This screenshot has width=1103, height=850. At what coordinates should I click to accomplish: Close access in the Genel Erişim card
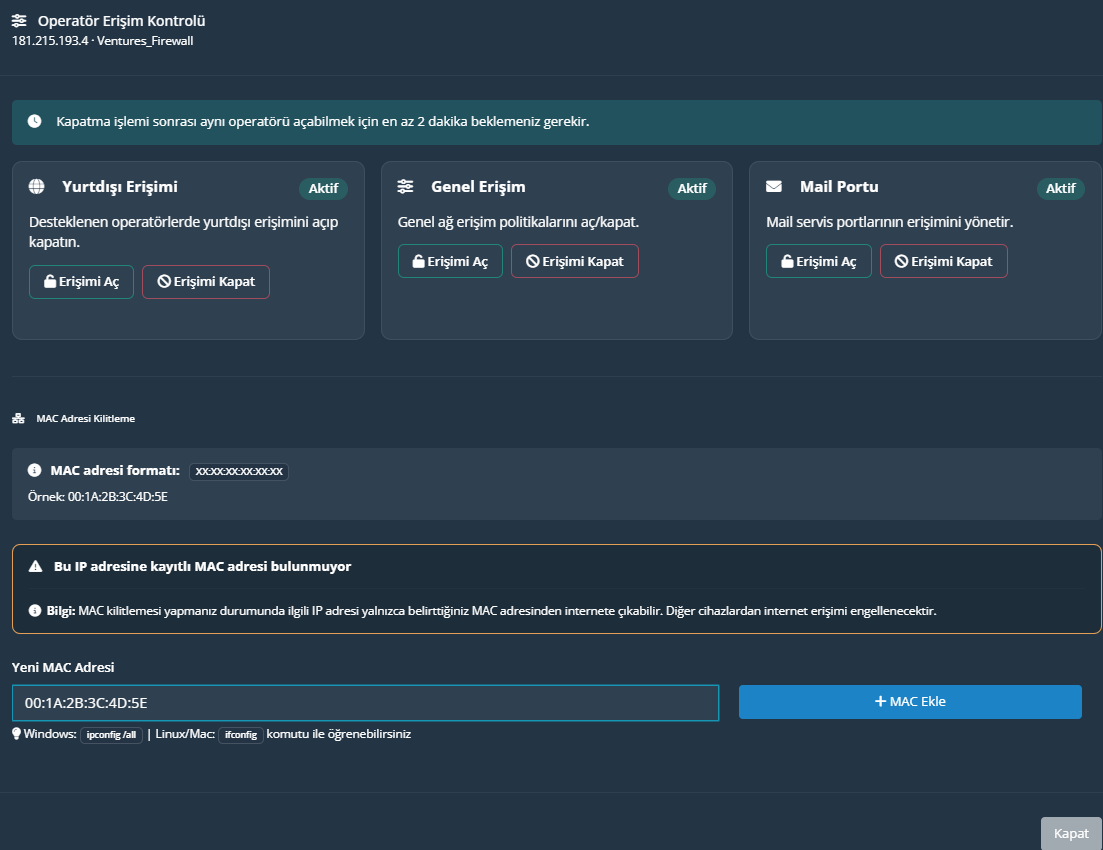coord(575,261)
